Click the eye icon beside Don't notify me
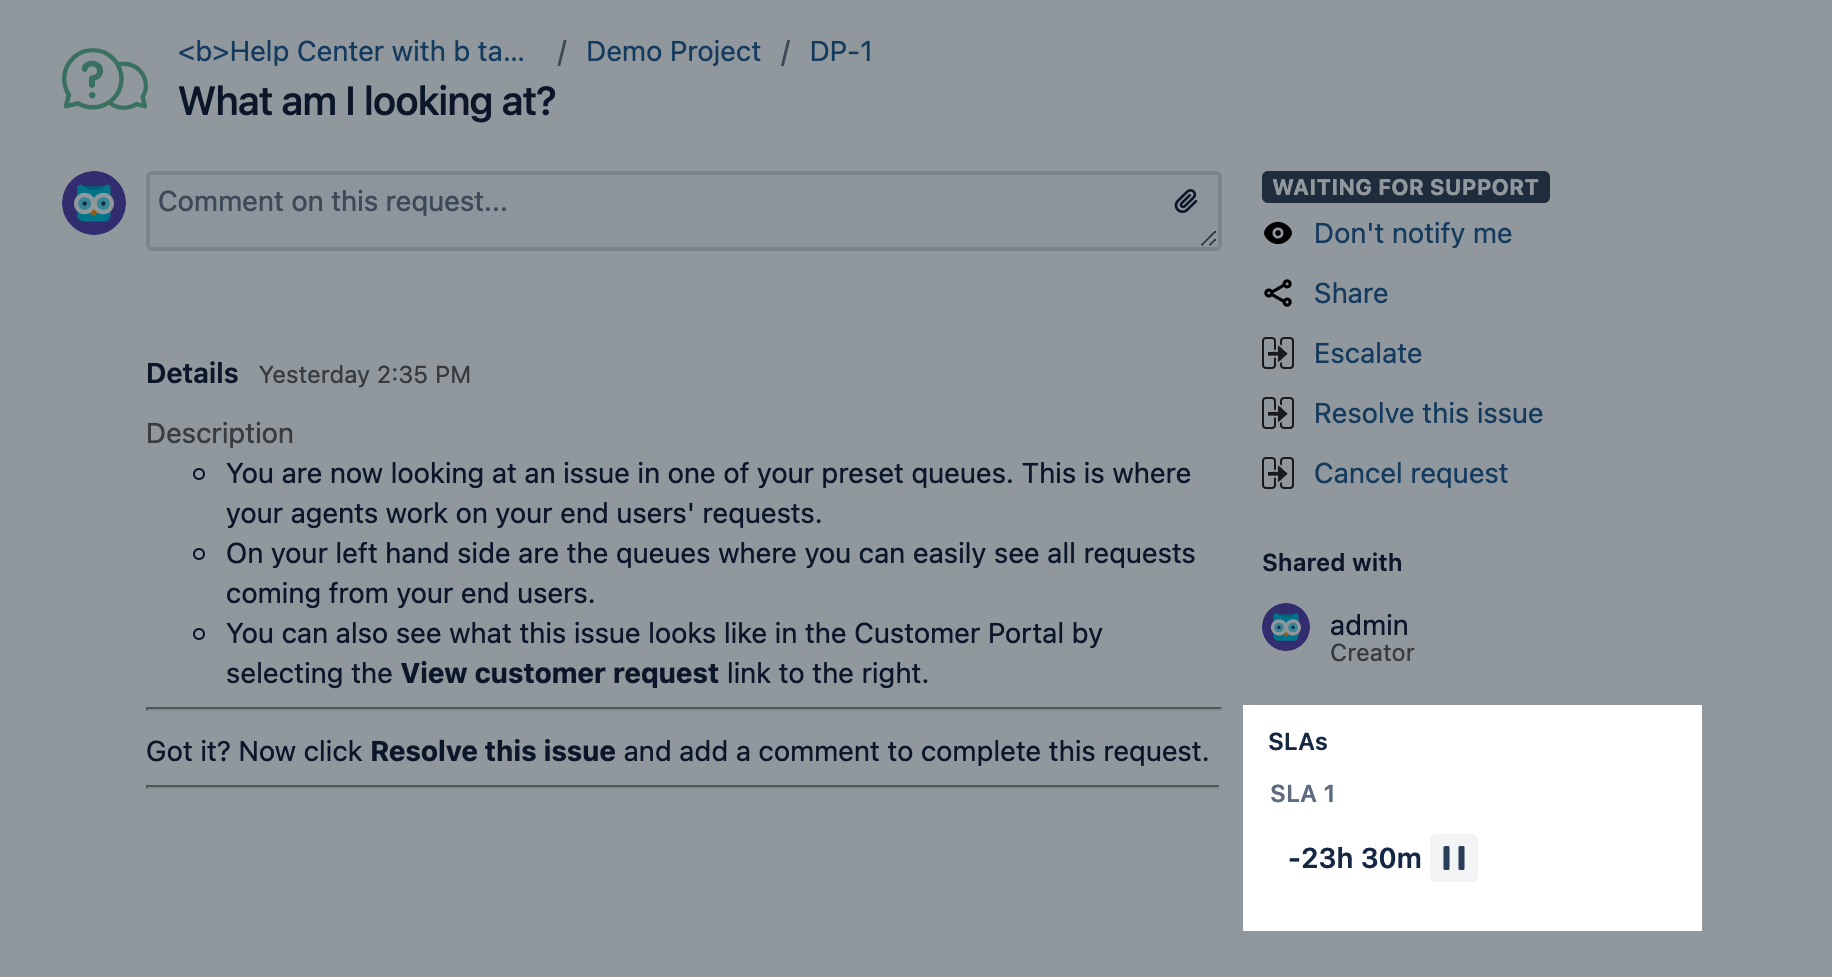This screenshot has width=1832, height=977. 1278,233
